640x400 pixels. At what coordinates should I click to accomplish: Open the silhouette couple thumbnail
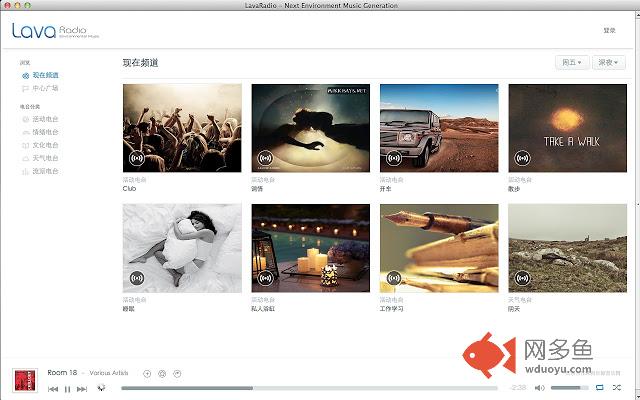[x=311, y=128]
